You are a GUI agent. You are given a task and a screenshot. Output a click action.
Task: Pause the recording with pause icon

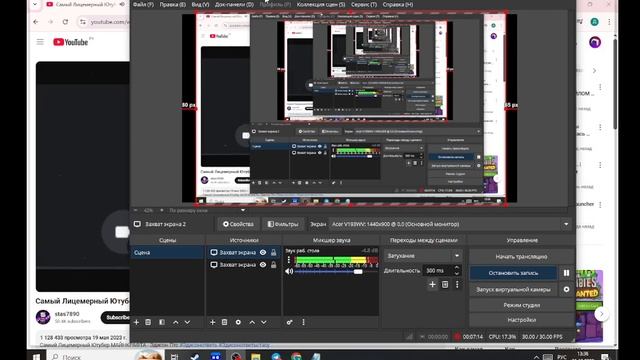pyautogui.click(x=567, y=273)
